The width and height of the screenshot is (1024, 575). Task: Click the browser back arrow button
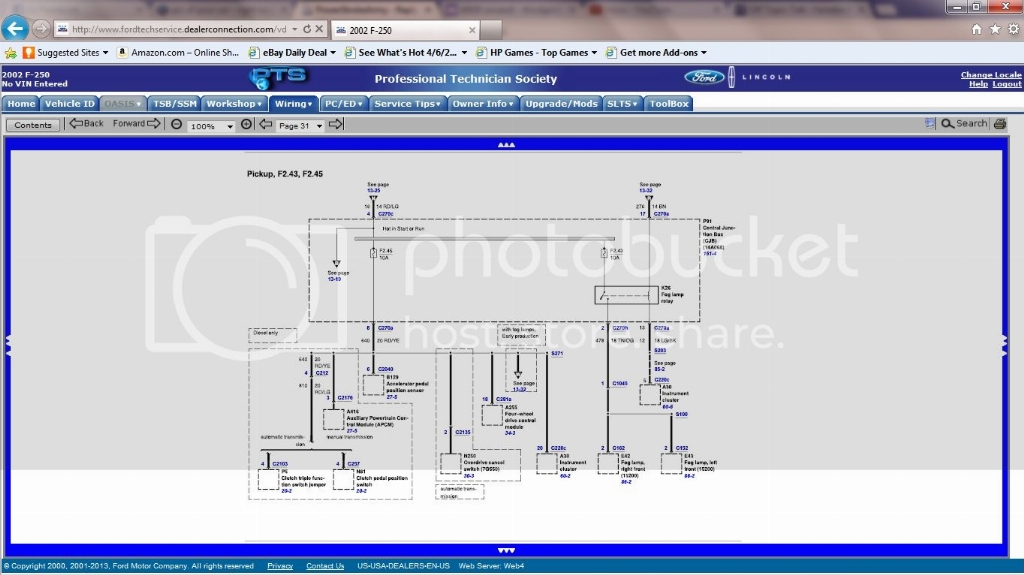click(15, 28)
